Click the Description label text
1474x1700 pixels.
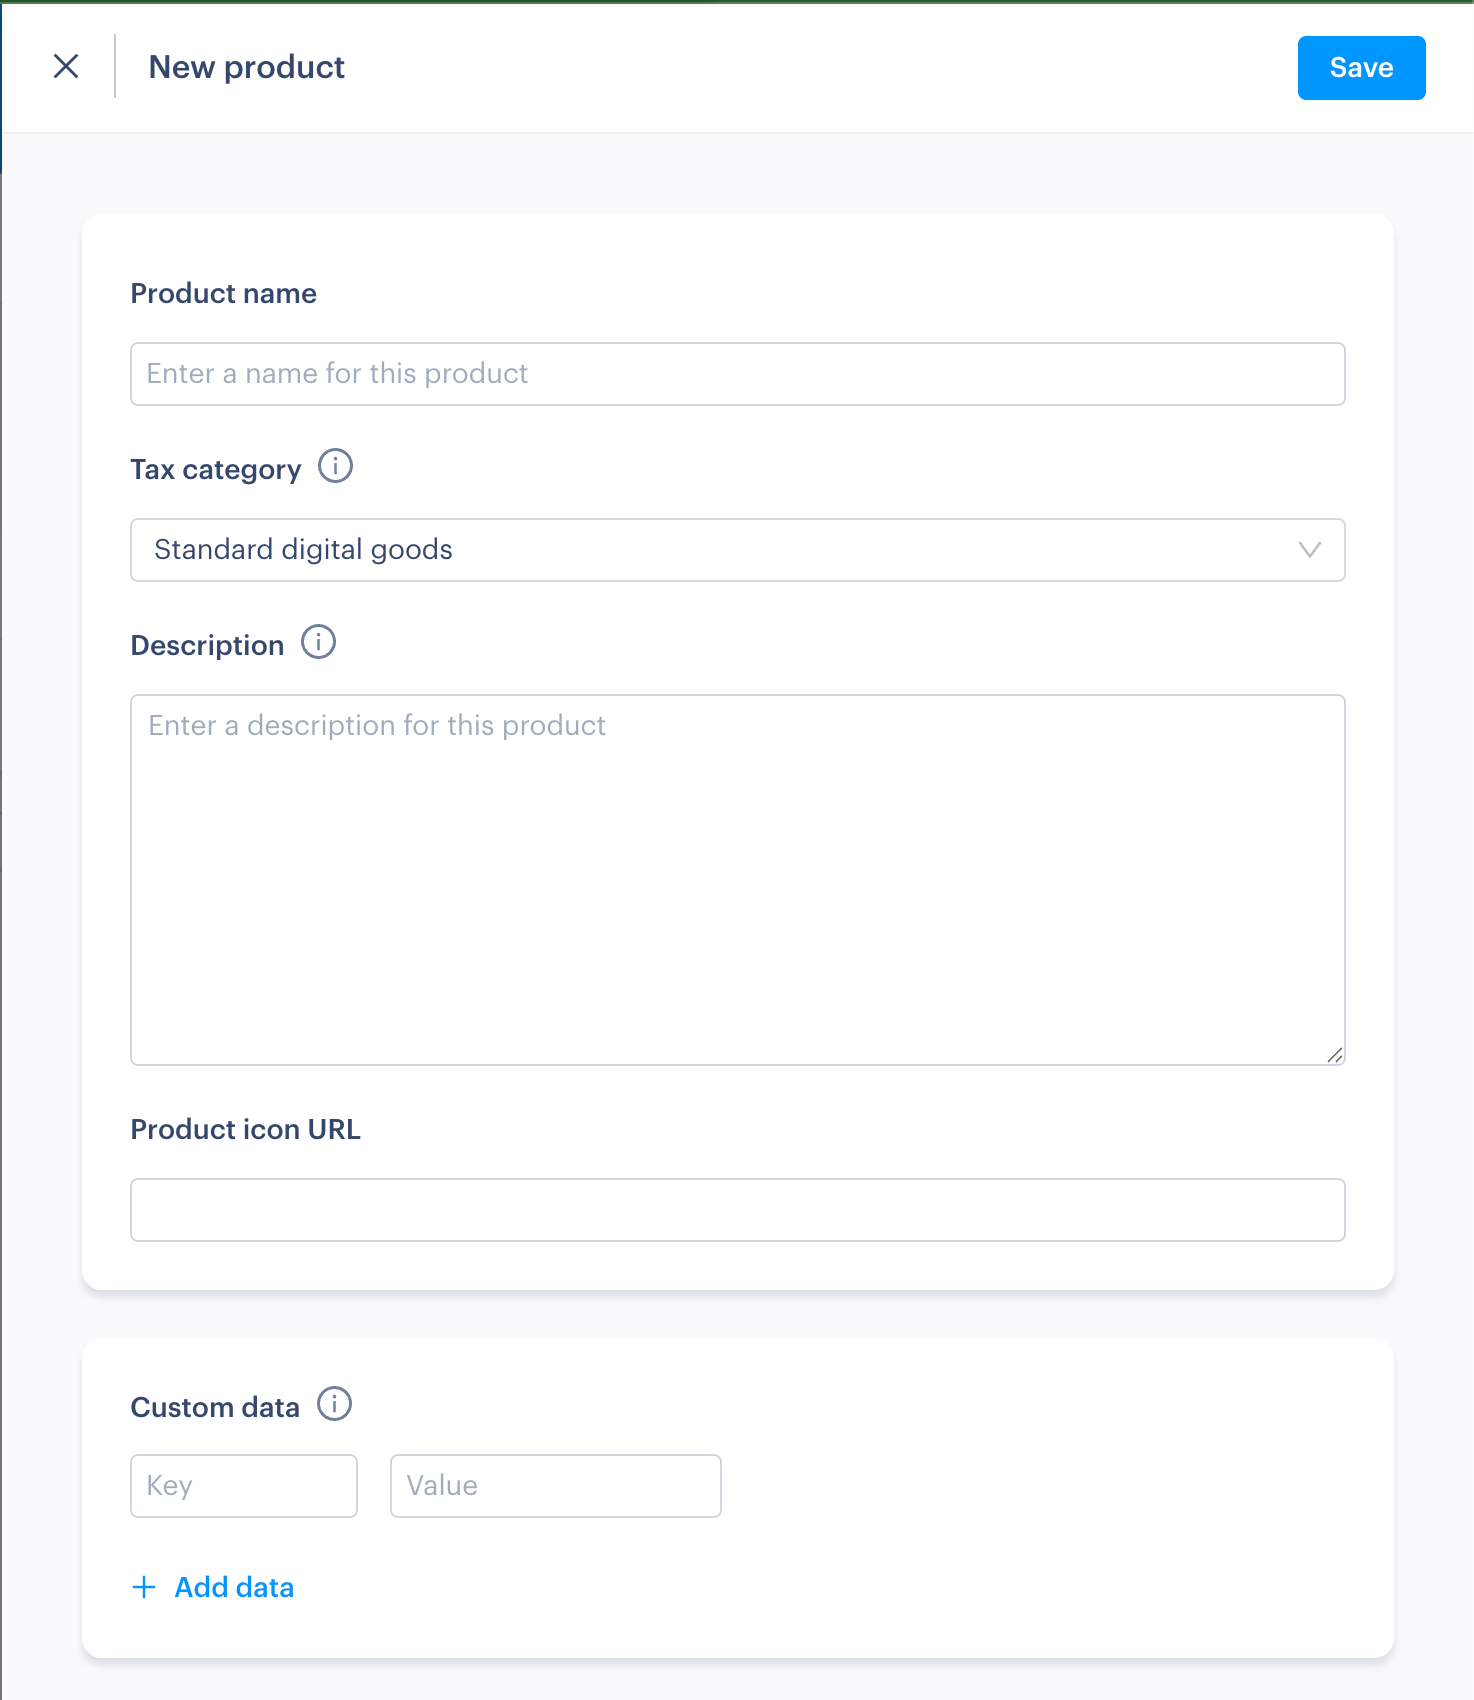(207, 646)
